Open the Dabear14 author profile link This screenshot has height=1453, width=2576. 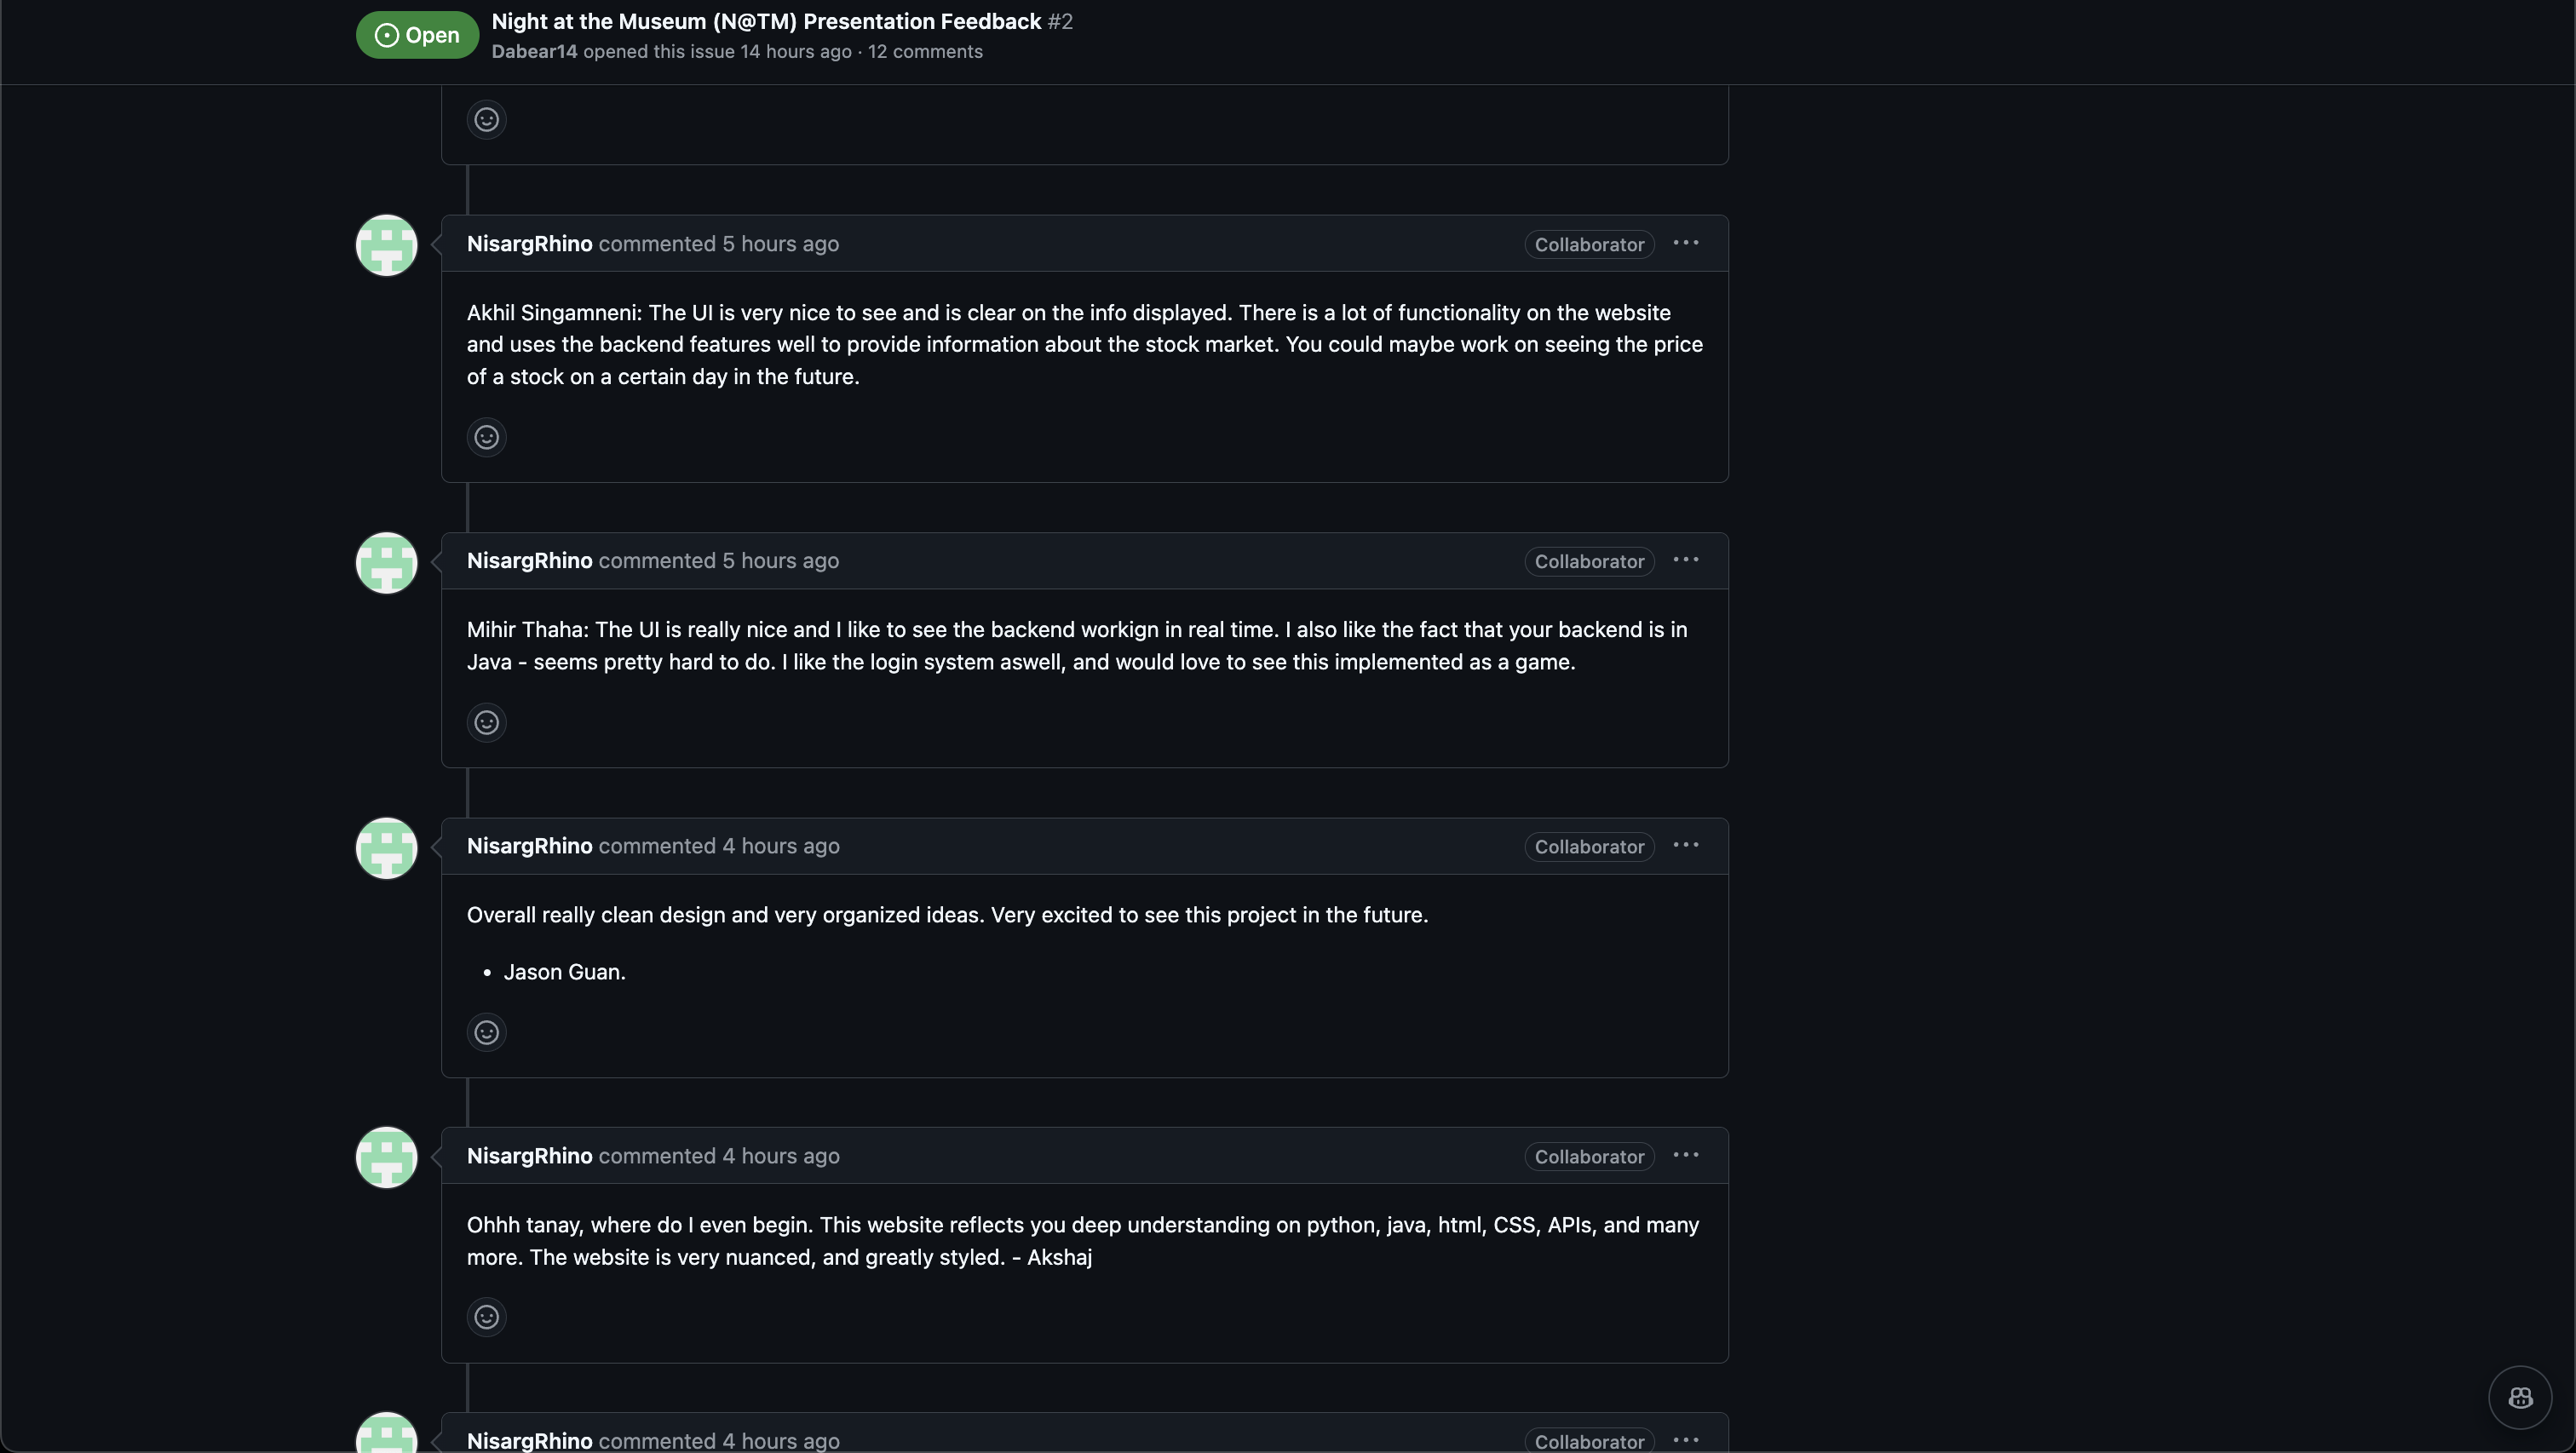[x=534, y=52]
